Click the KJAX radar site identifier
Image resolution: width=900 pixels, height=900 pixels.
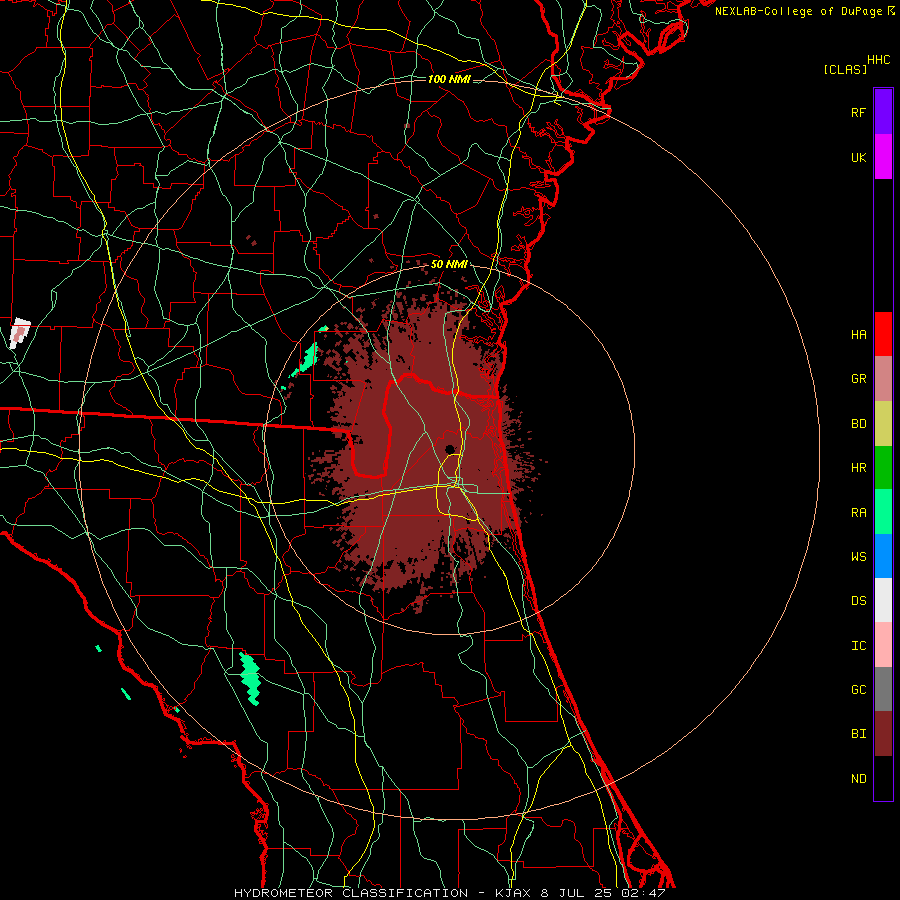[513, 893]
